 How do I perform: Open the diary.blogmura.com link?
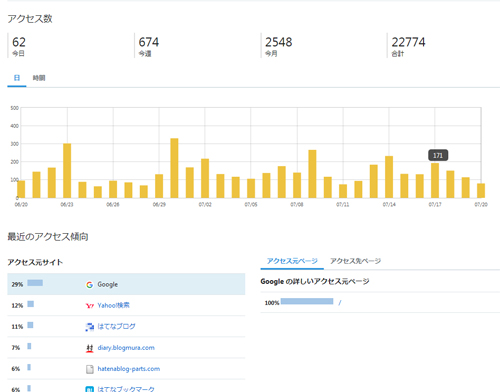coord(126,348)
